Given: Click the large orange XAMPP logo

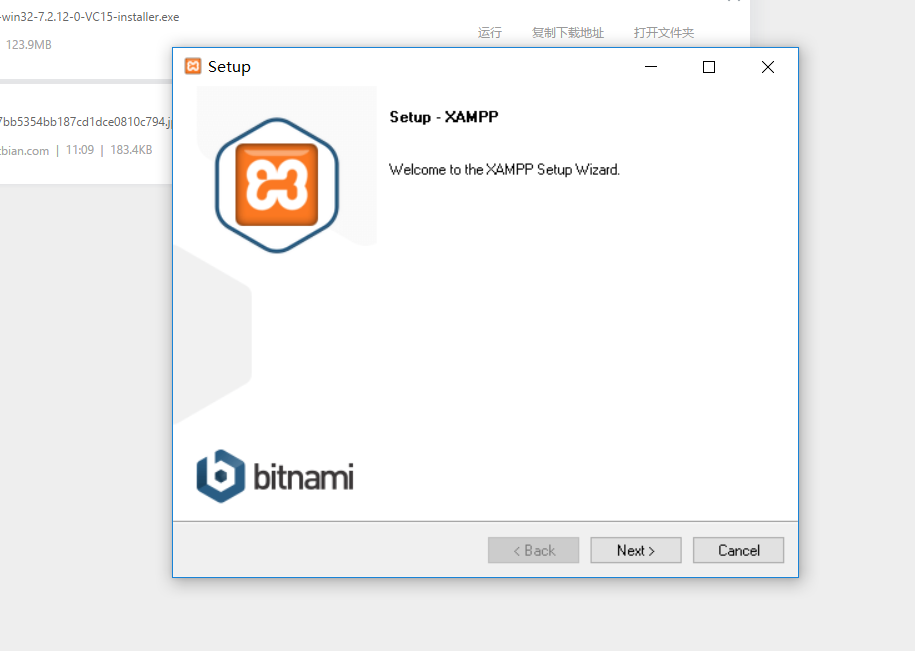Looking at the screenshot, I should (x=277, y=185).
